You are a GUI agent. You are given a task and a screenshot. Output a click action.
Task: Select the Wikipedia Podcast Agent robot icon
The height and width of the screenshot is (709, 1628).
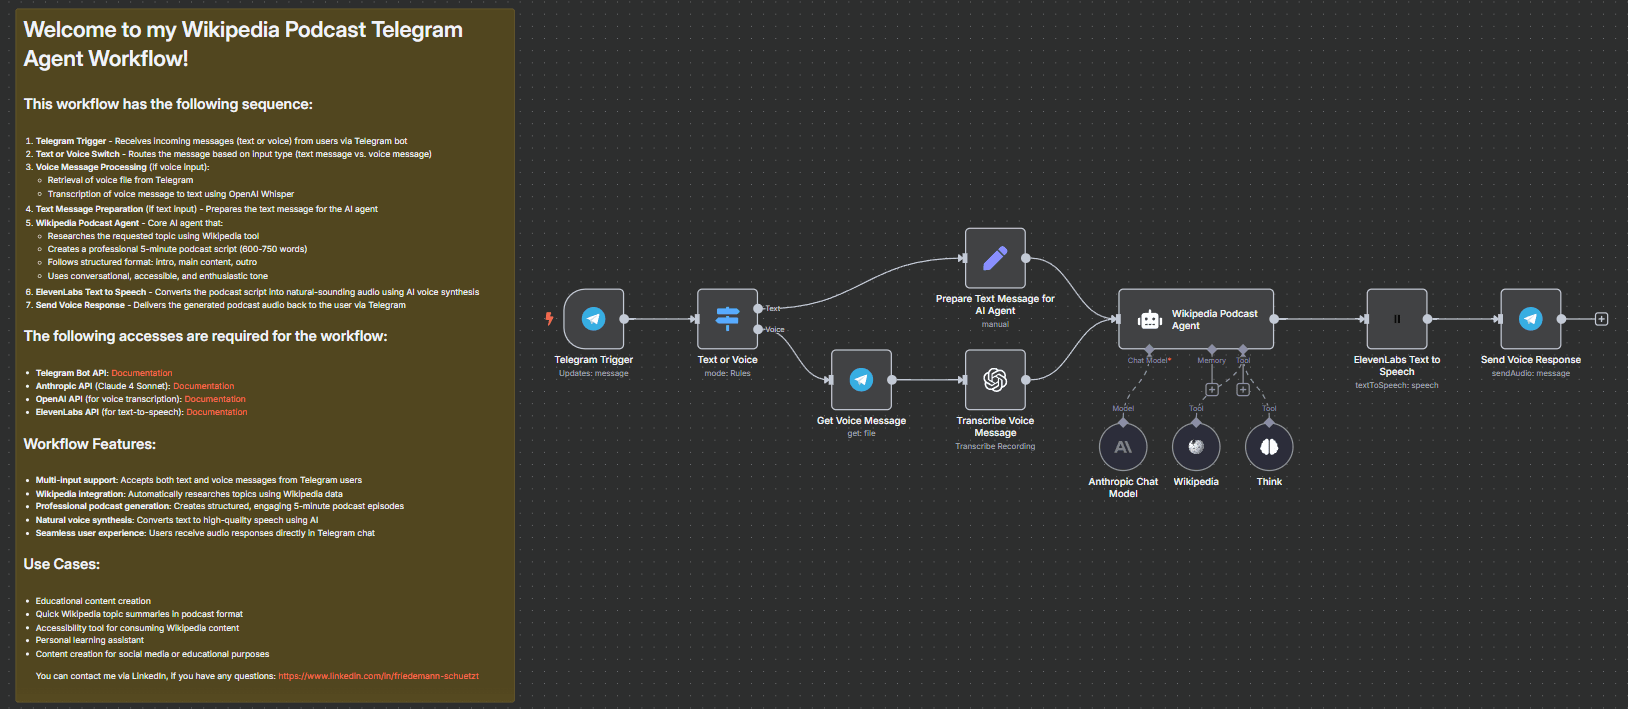tap(1150, 320)
